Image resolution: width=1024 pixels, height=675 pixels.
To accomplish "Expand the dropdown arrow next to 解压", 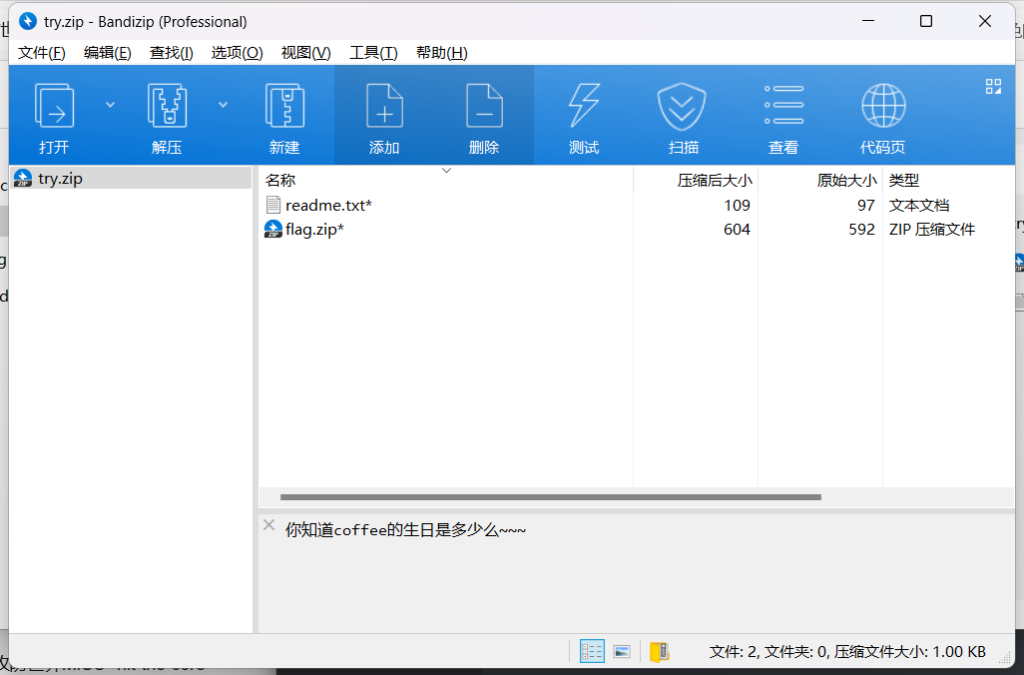I will [223, 104].
